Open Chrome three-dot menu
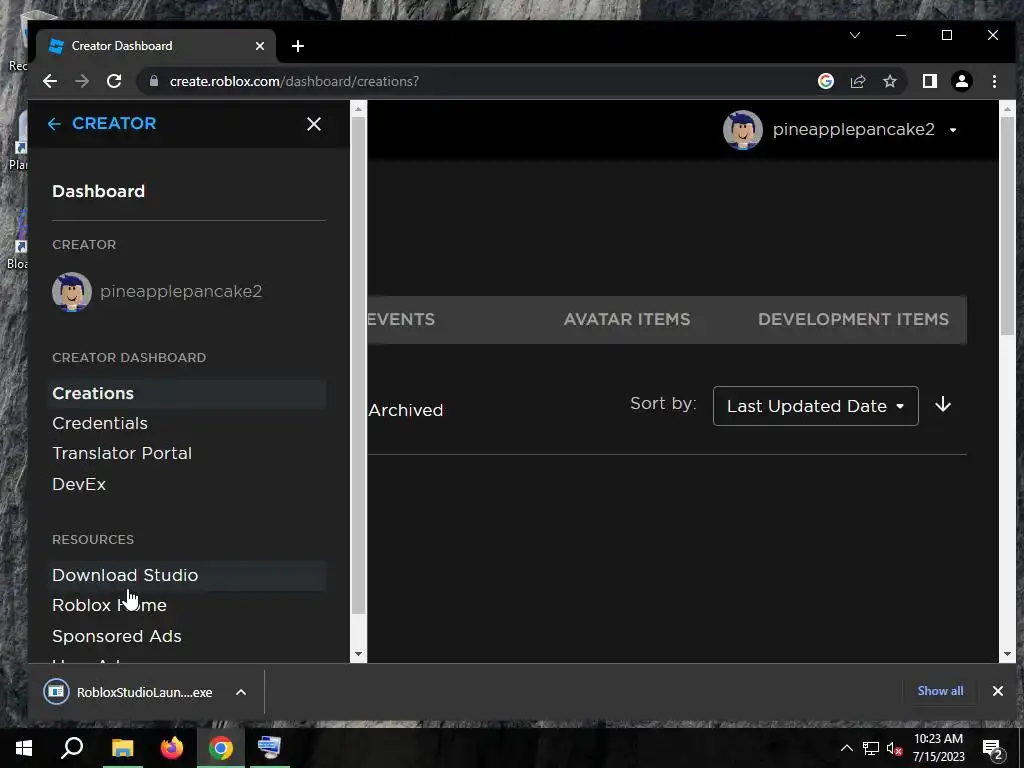The height and width of the screenshot is (768, 1024). click(x=994, y=81)
